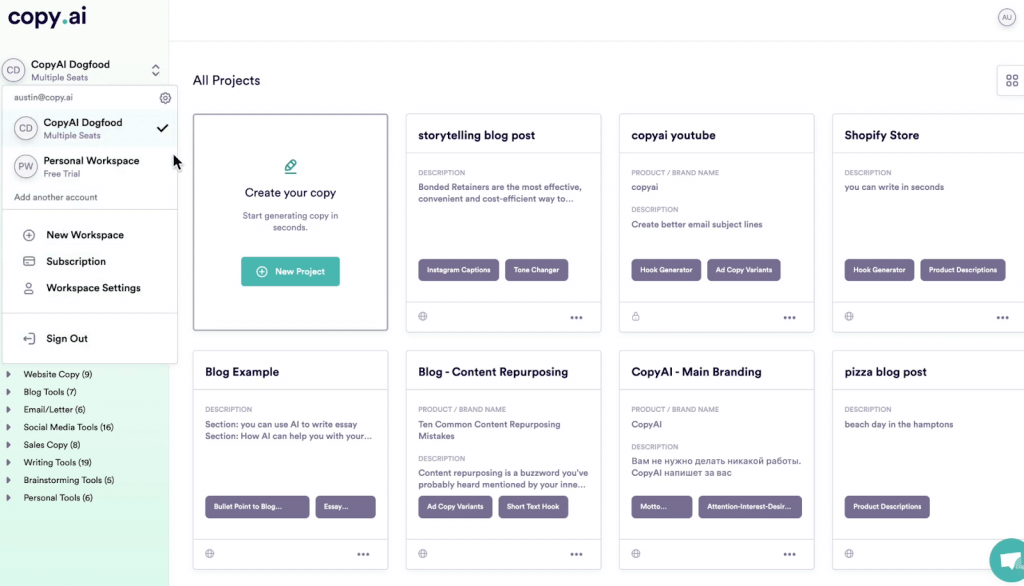Click Product Descriptions tag on Shopify Store
Viewport: 1024px width, 586px height.
pos(963,270)
